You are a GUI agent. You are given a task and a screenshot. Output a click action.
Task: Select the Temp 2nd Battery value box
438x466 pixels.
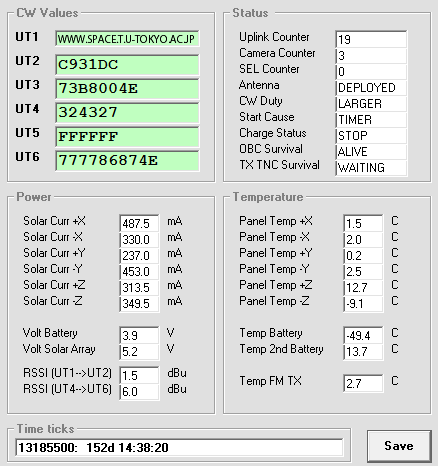pos(363,351)
